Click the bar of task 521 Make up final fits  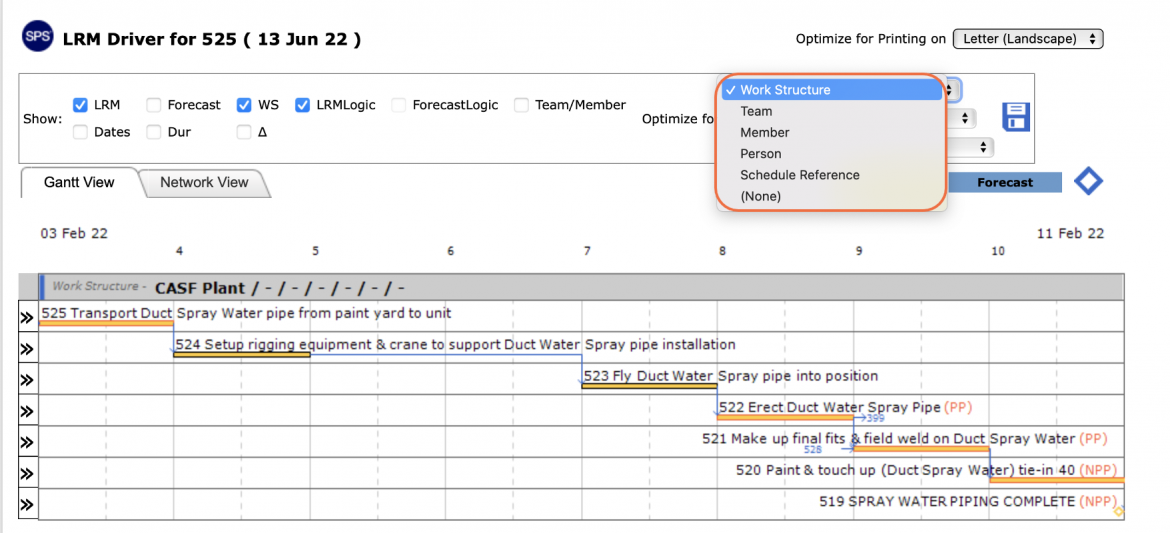[x=922, y=449]
